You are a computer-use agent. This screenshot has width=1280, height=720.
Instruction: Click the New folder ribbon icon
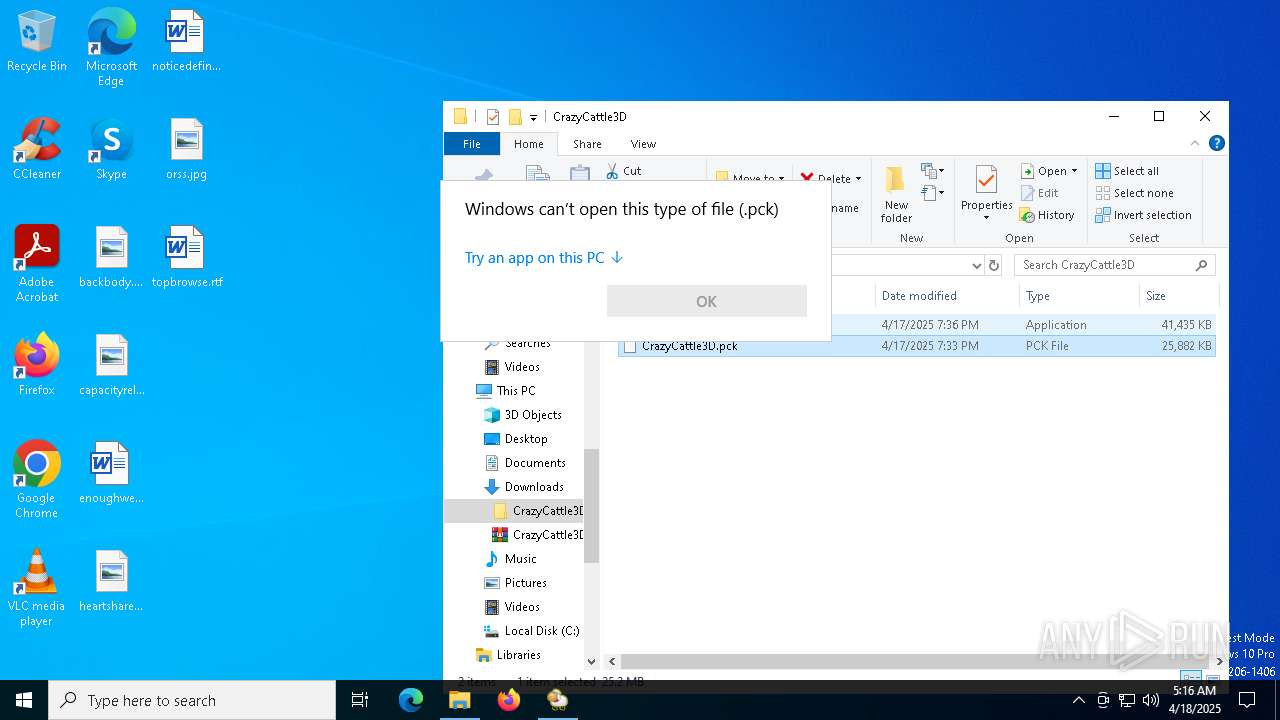896,194
